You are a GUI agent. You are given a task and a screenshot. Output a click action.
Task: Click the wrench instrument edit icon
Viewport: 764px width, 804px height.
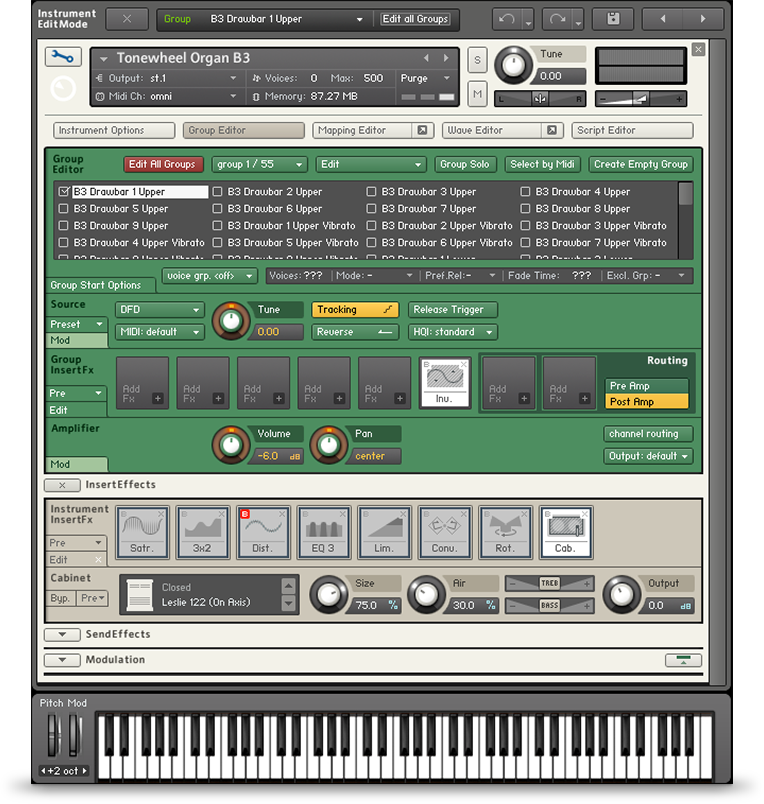[63, 57]
